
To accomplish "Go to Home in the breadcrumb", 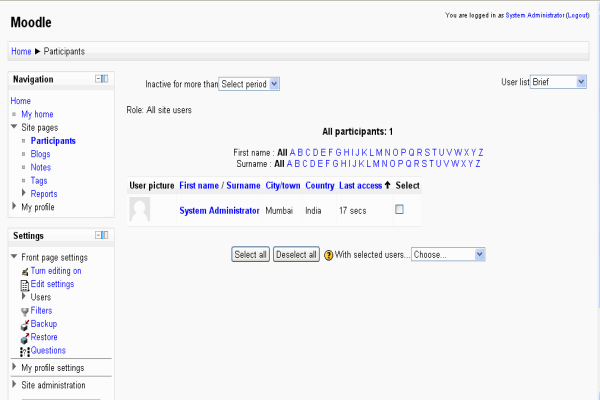I will tap(20, 50).
